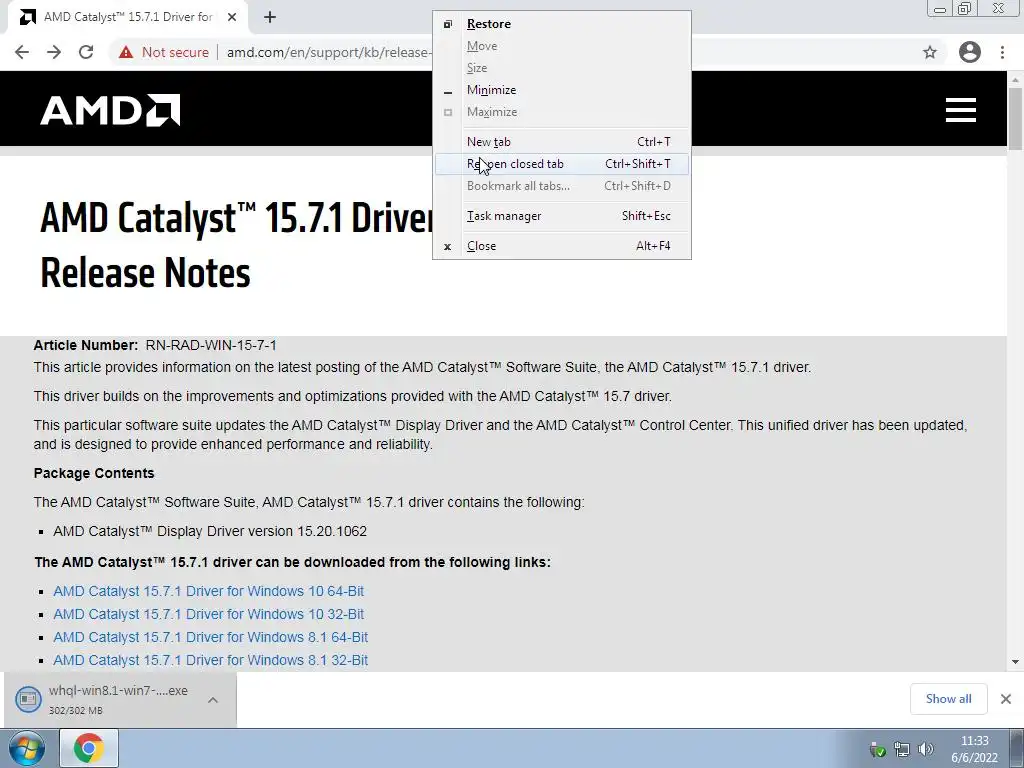Click the address bar URL amd.com
This screenshot has height=768, width=1024.
(x=328, y=52)
